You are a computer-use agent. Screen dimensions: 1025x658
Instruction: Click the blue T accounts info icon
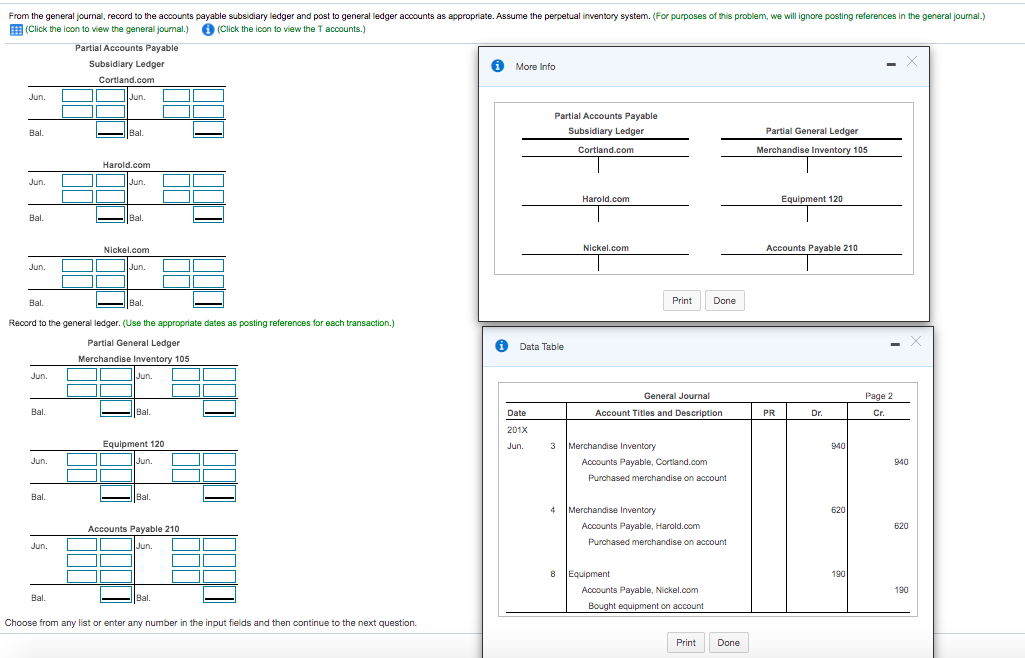point(208,29)
